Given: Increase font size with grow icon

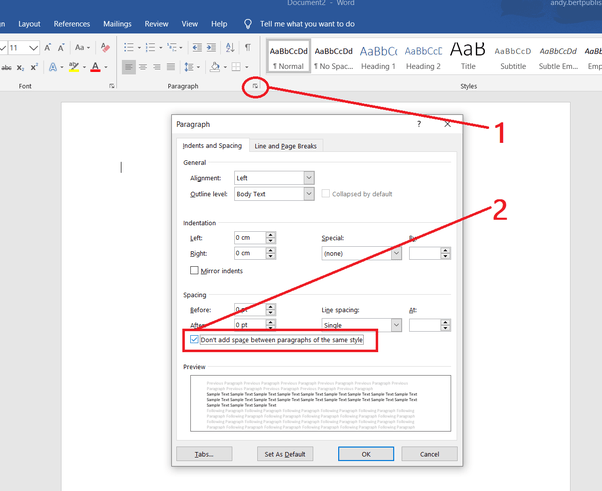Looking at the screenshot, I should pyautogui.click(x=48, y=48).
